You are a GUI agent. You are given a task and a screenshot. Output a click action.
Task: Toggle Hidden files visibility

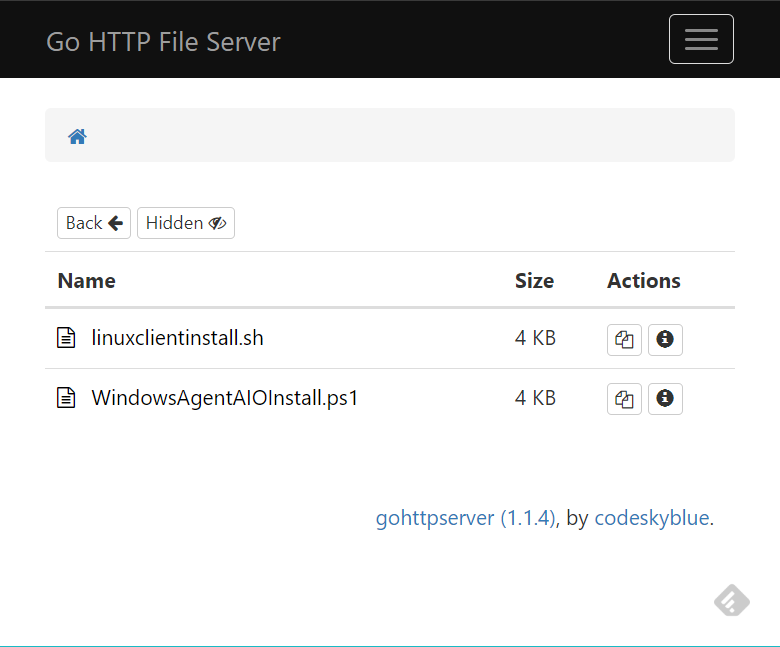click(x=185, y=223)
